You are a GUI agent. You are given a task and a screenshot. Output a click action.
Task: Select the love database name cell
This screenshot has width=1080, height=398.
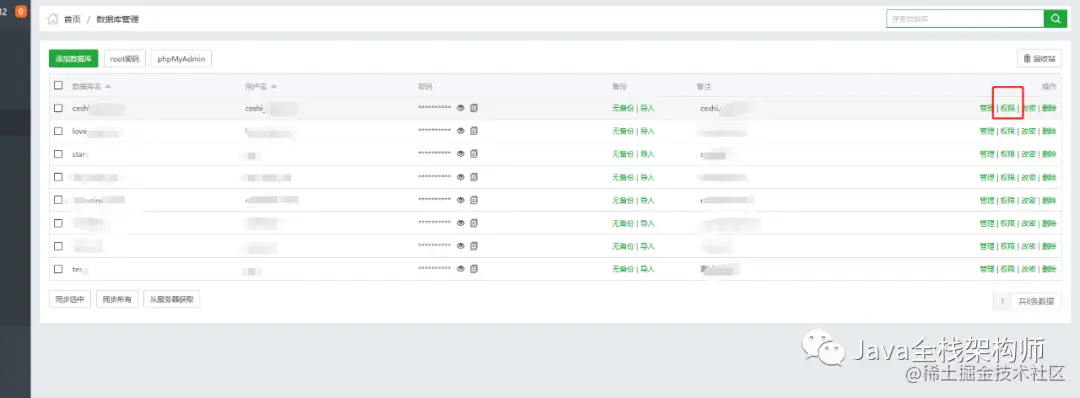tap(96, 131)
